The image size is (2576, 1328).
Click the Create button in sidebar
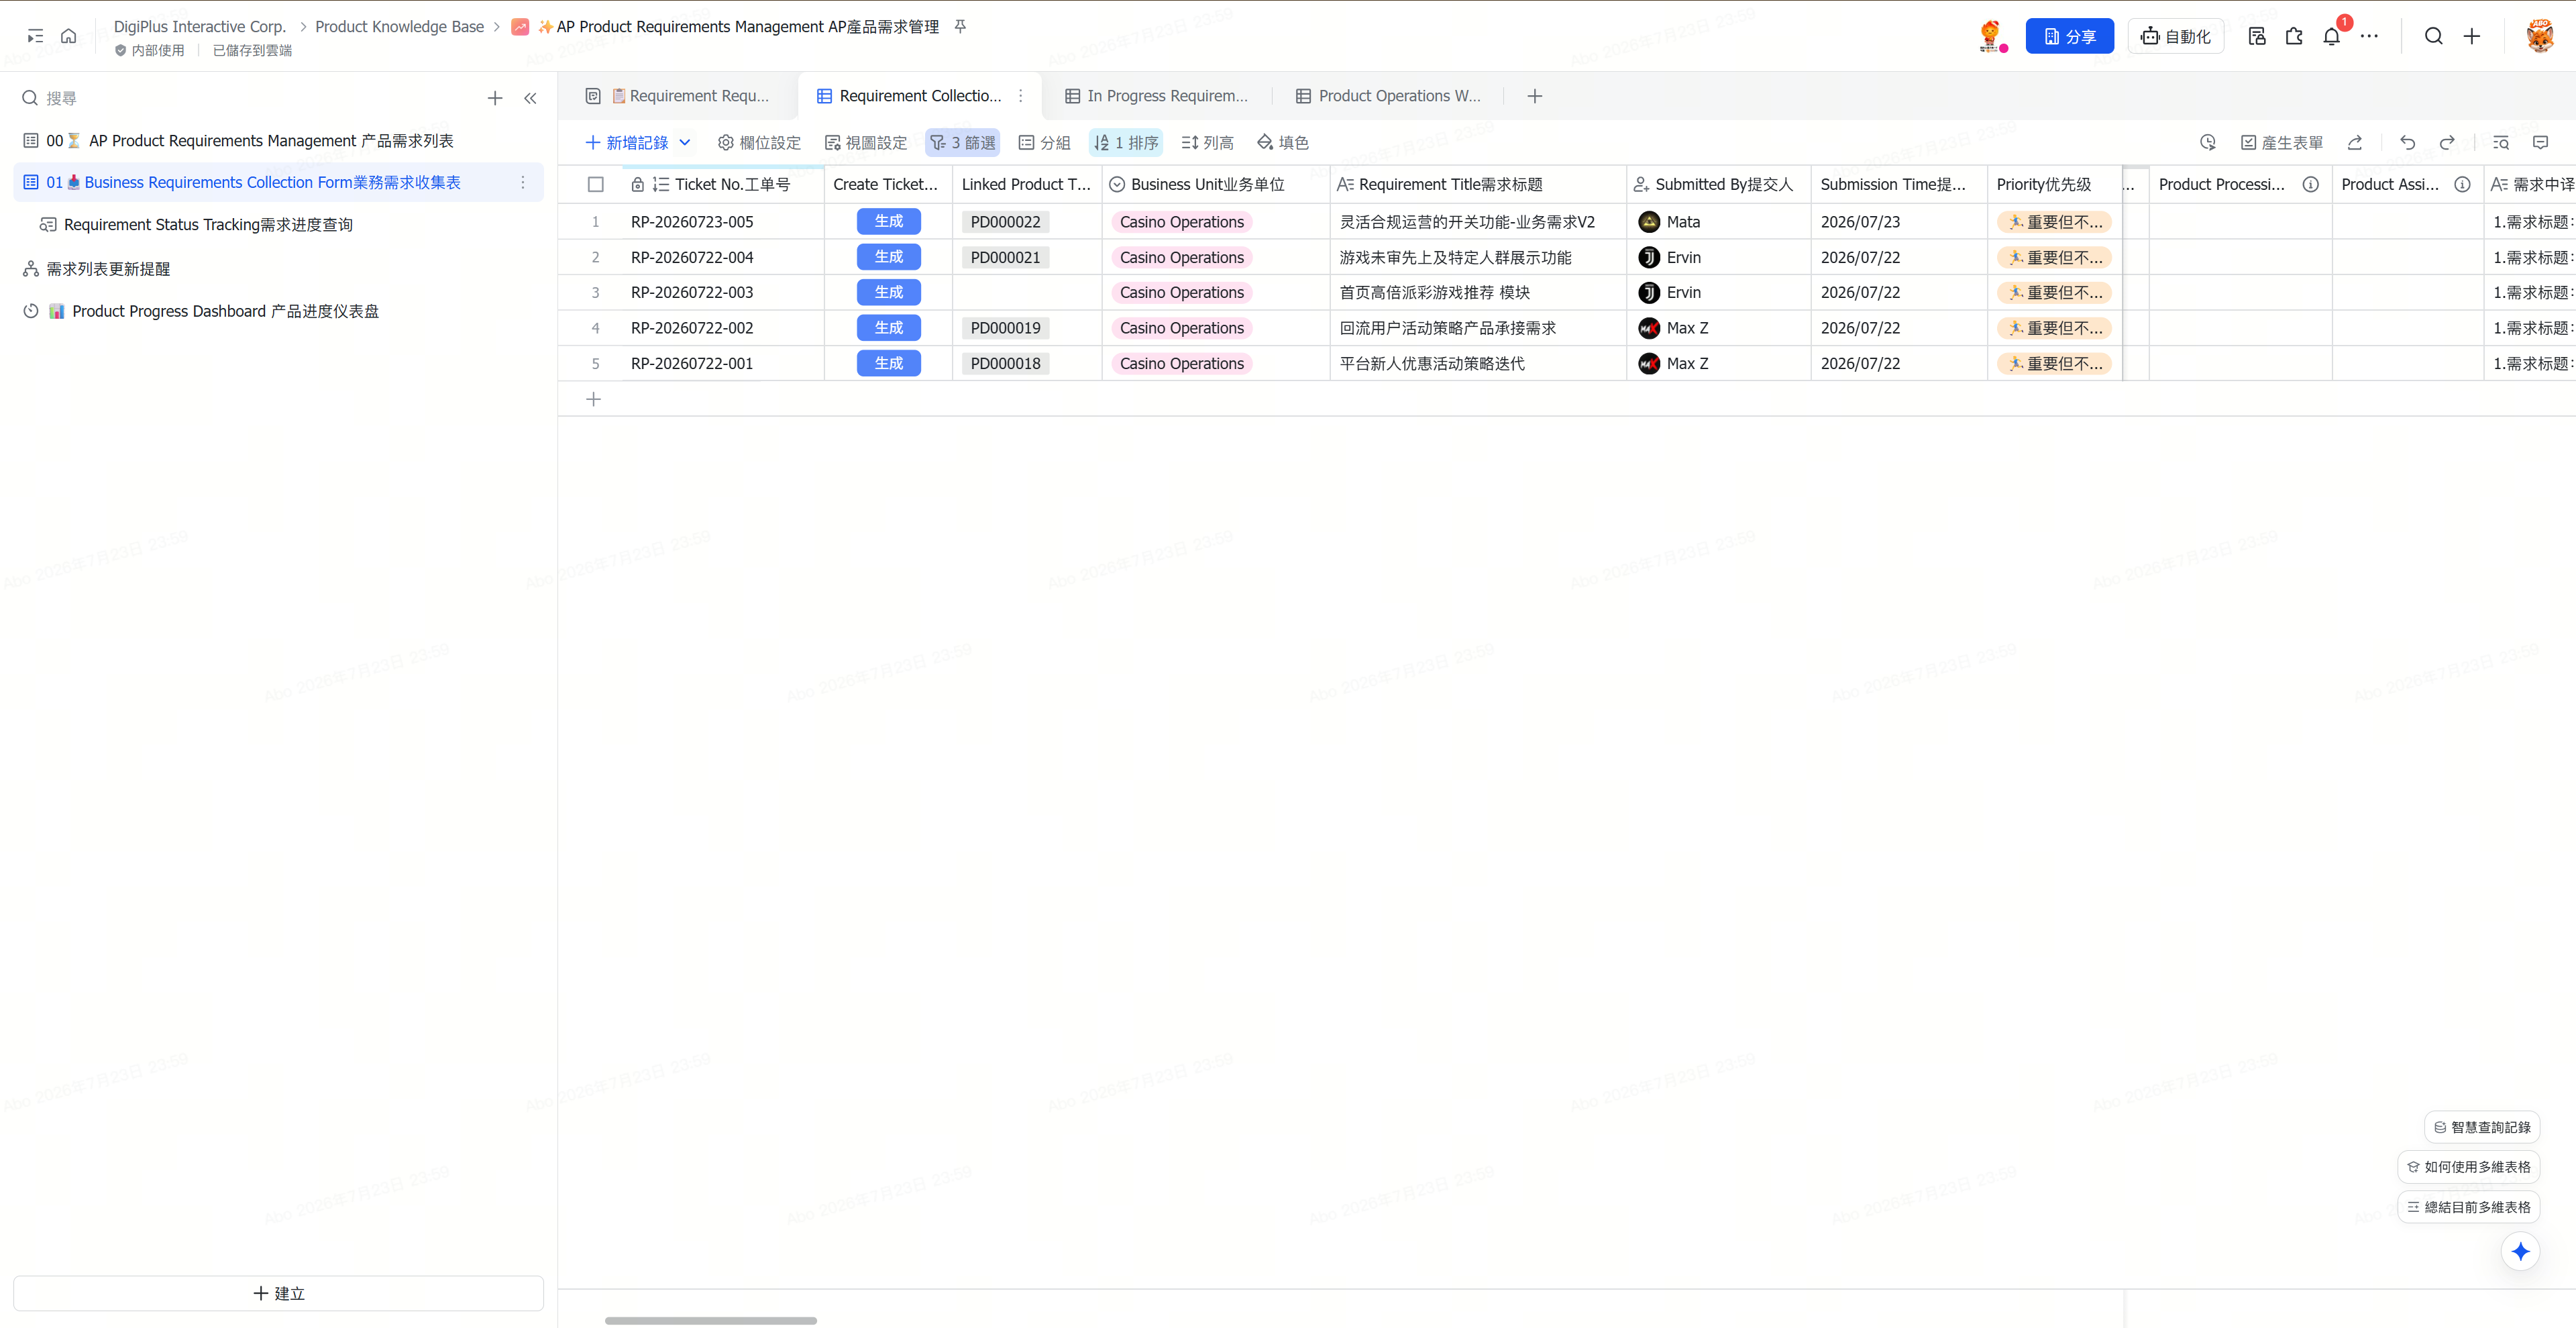(x=279, y=1293)
